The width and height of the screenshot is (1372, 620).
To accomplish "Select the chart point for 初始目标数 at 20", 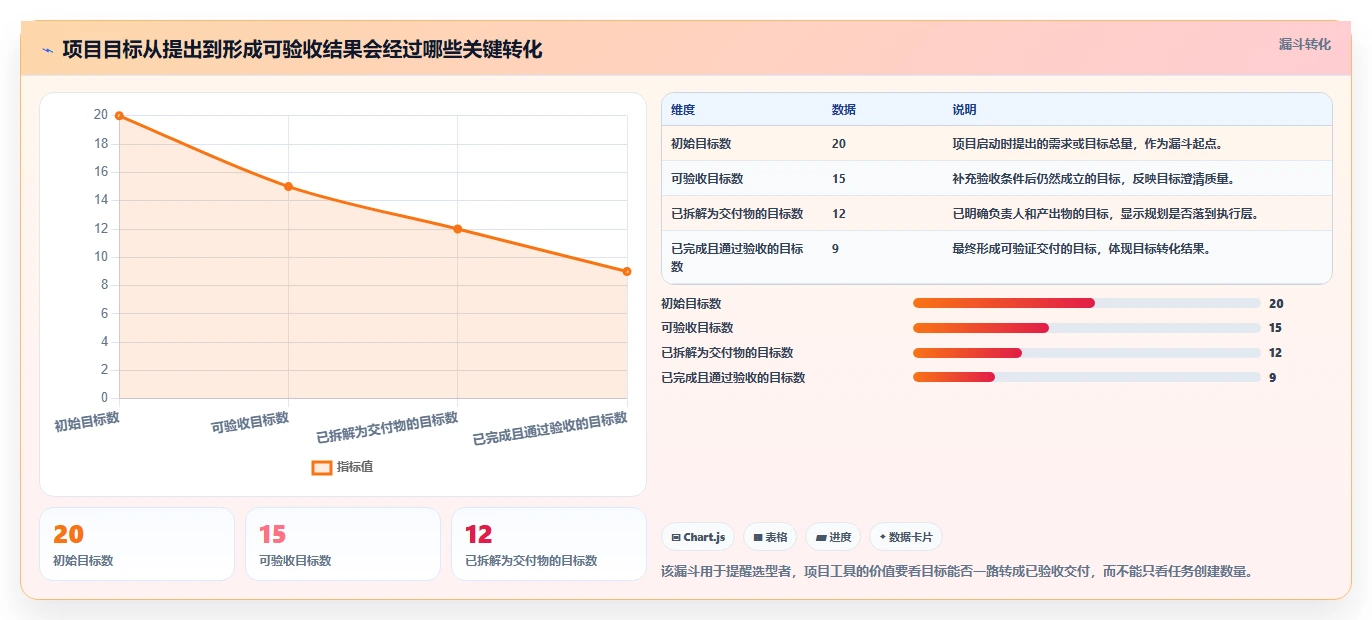I will (x=119, y=115).
